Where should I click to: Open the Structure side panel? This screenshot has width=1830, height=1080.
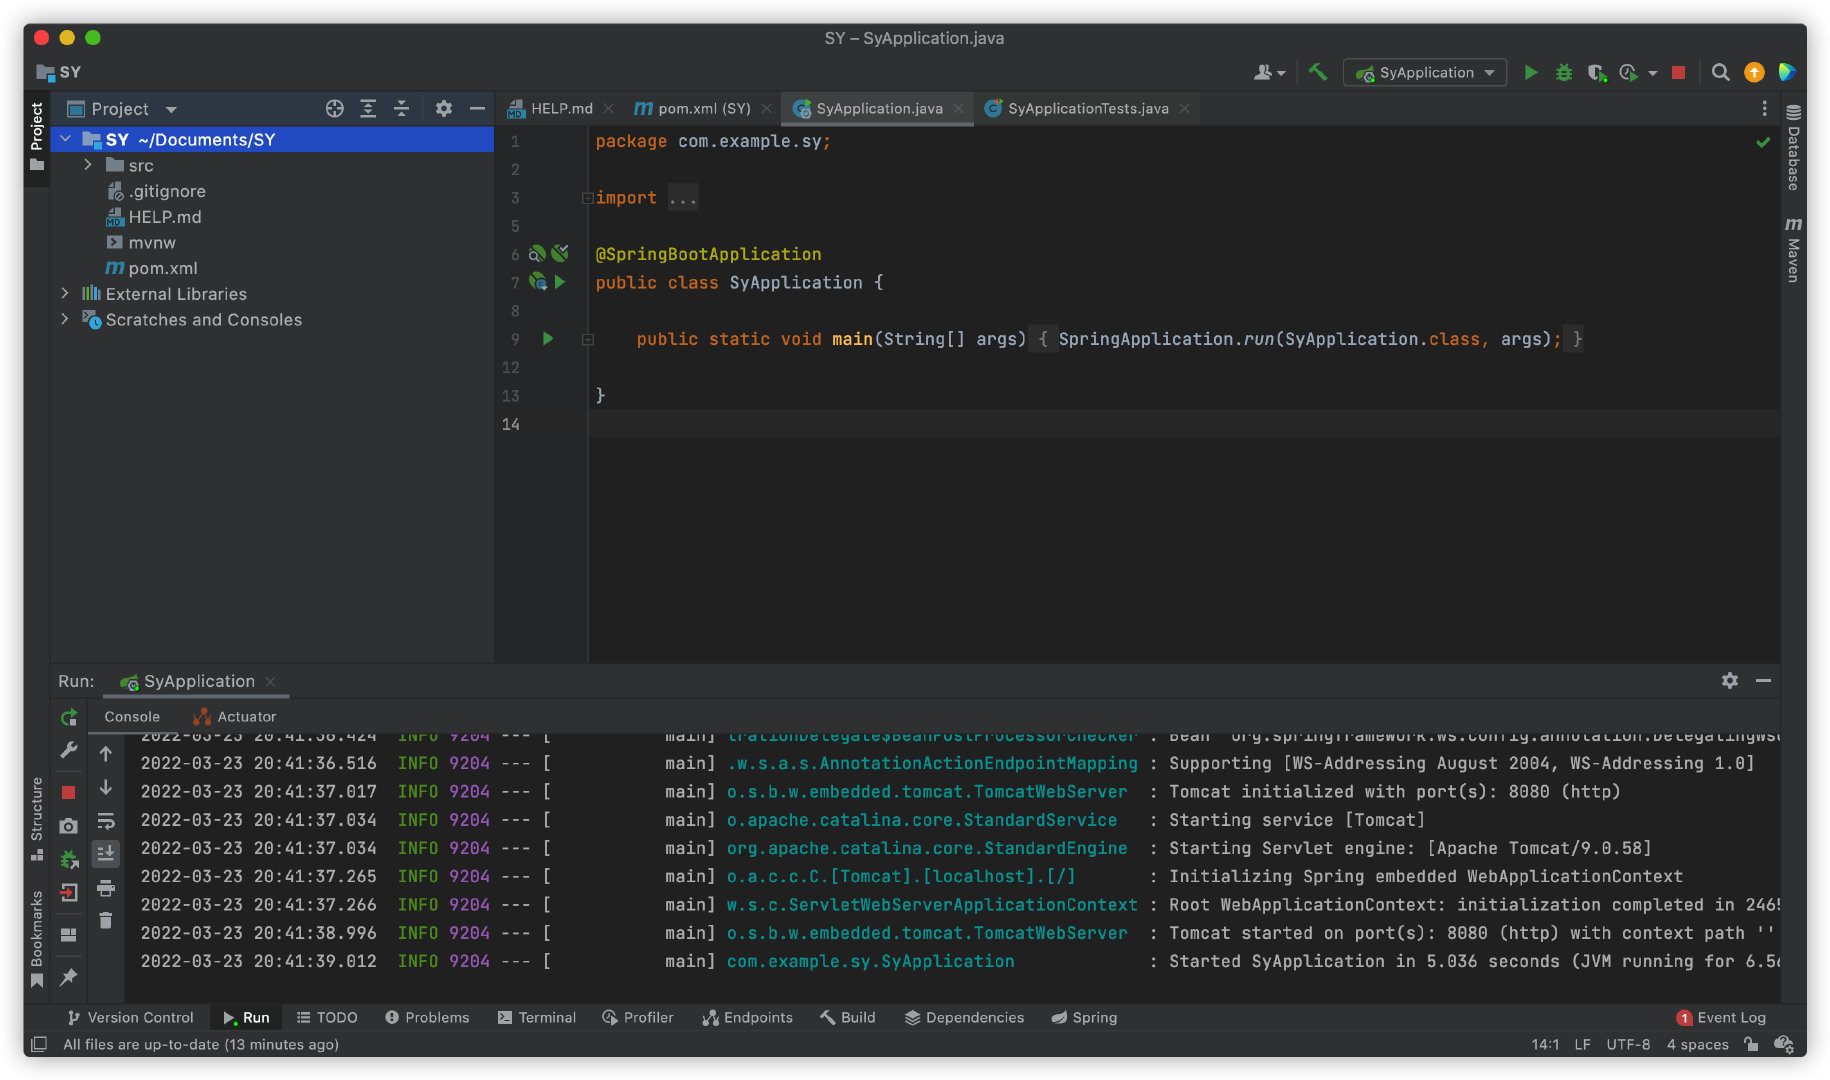click(x=37, y=818)
